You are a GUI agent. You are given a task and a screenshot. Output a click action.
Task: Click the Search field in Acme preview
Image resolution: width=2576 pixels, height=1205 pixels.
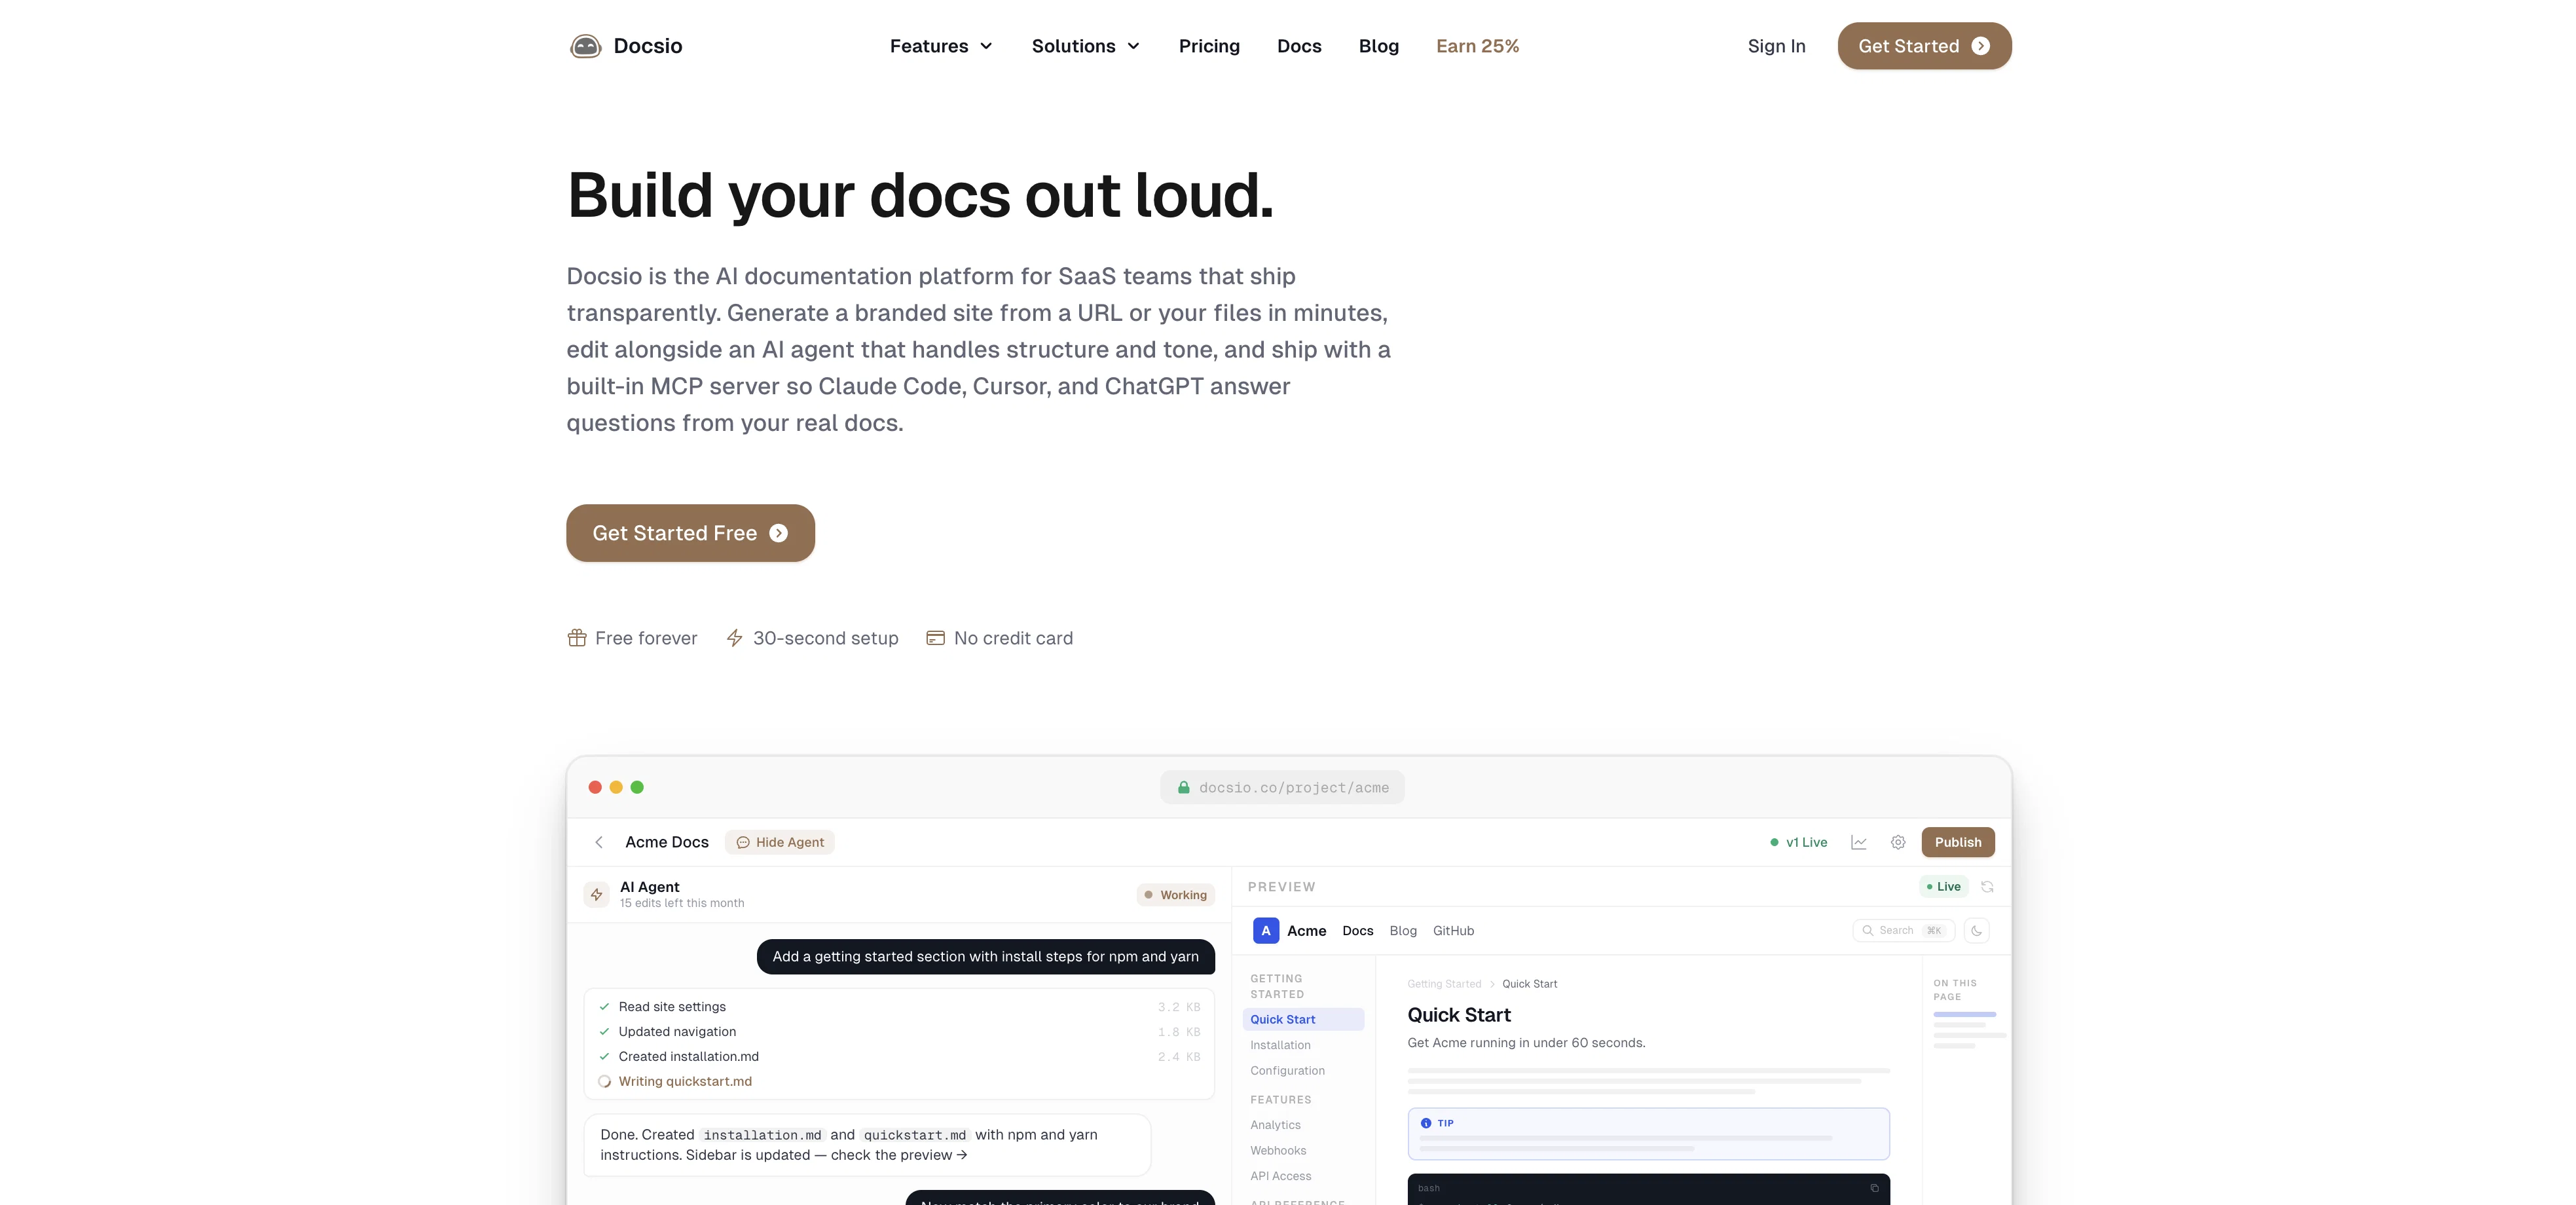pyautogui.click(x=1904, y=931)
